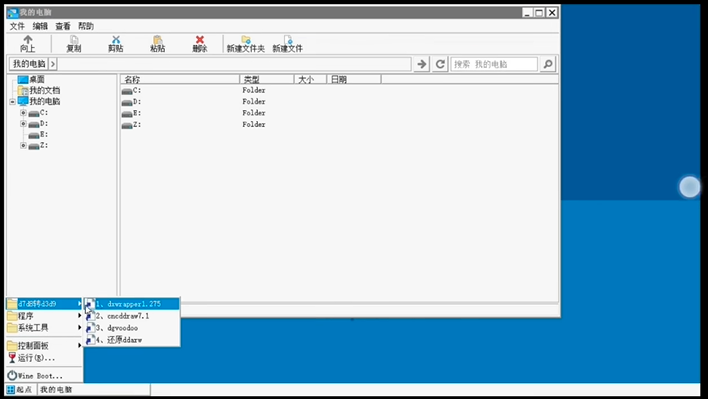Click the New Folder (新建文件夹) icon
Screen dimensions: 708x399
point(246,40)
